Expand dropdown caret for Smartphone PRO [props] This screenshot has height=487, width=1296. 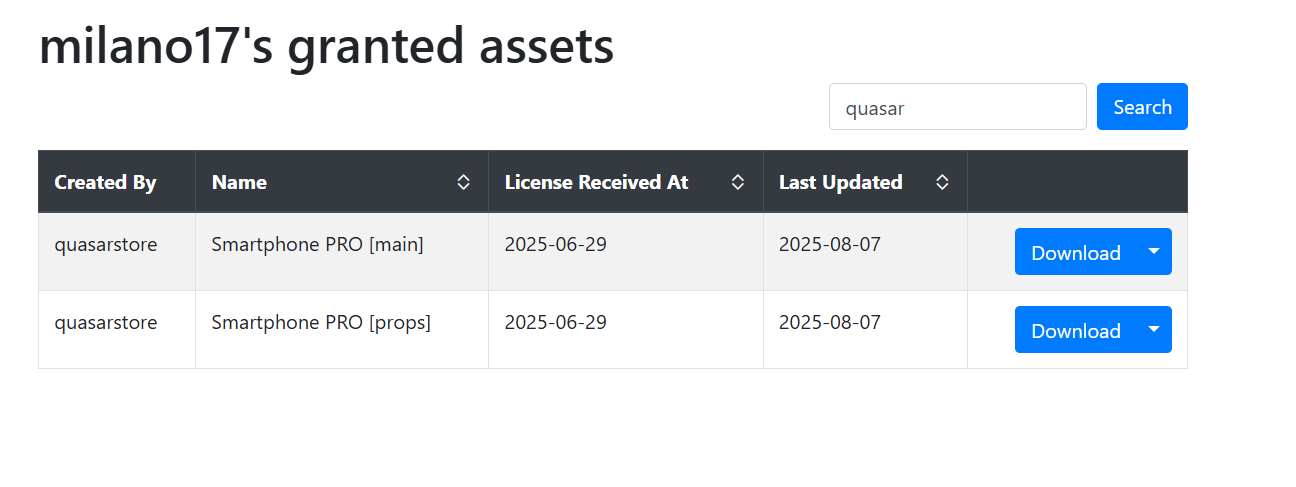[x=1154, y=329]
